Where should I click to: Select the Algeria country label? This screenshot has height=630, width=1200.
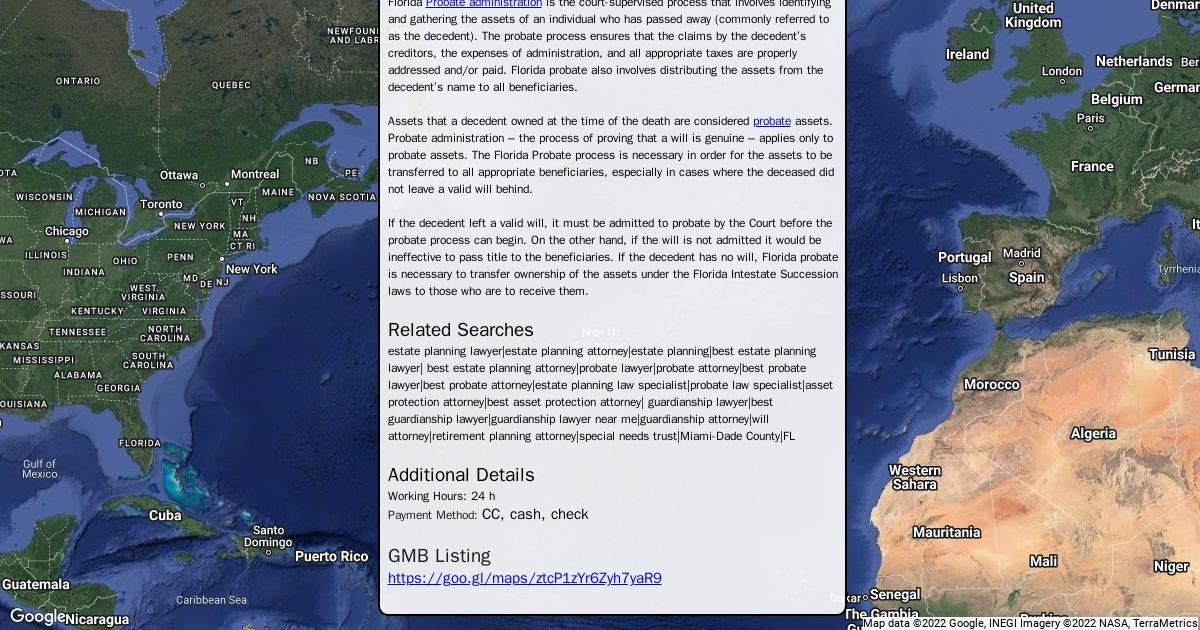1092,433
